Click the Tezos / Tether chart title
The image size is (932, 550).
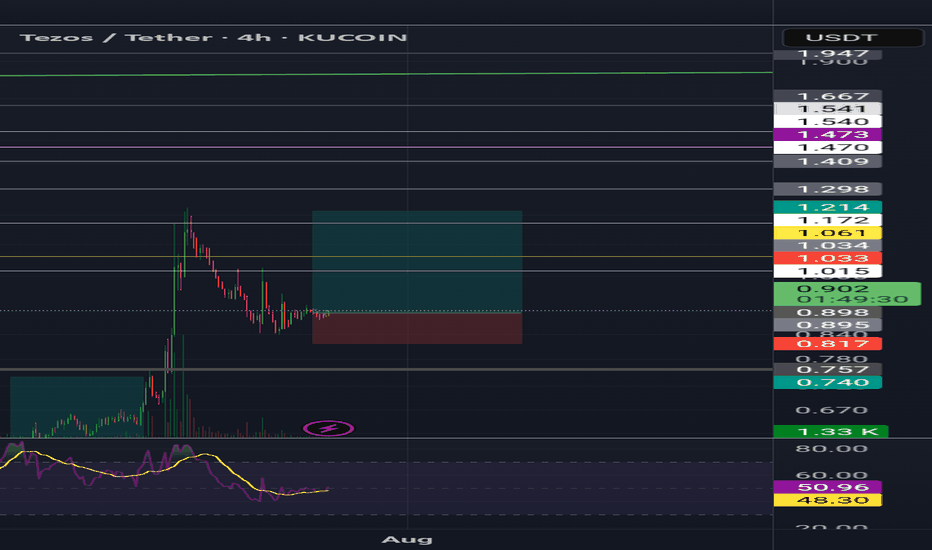[x=213, y=37]
